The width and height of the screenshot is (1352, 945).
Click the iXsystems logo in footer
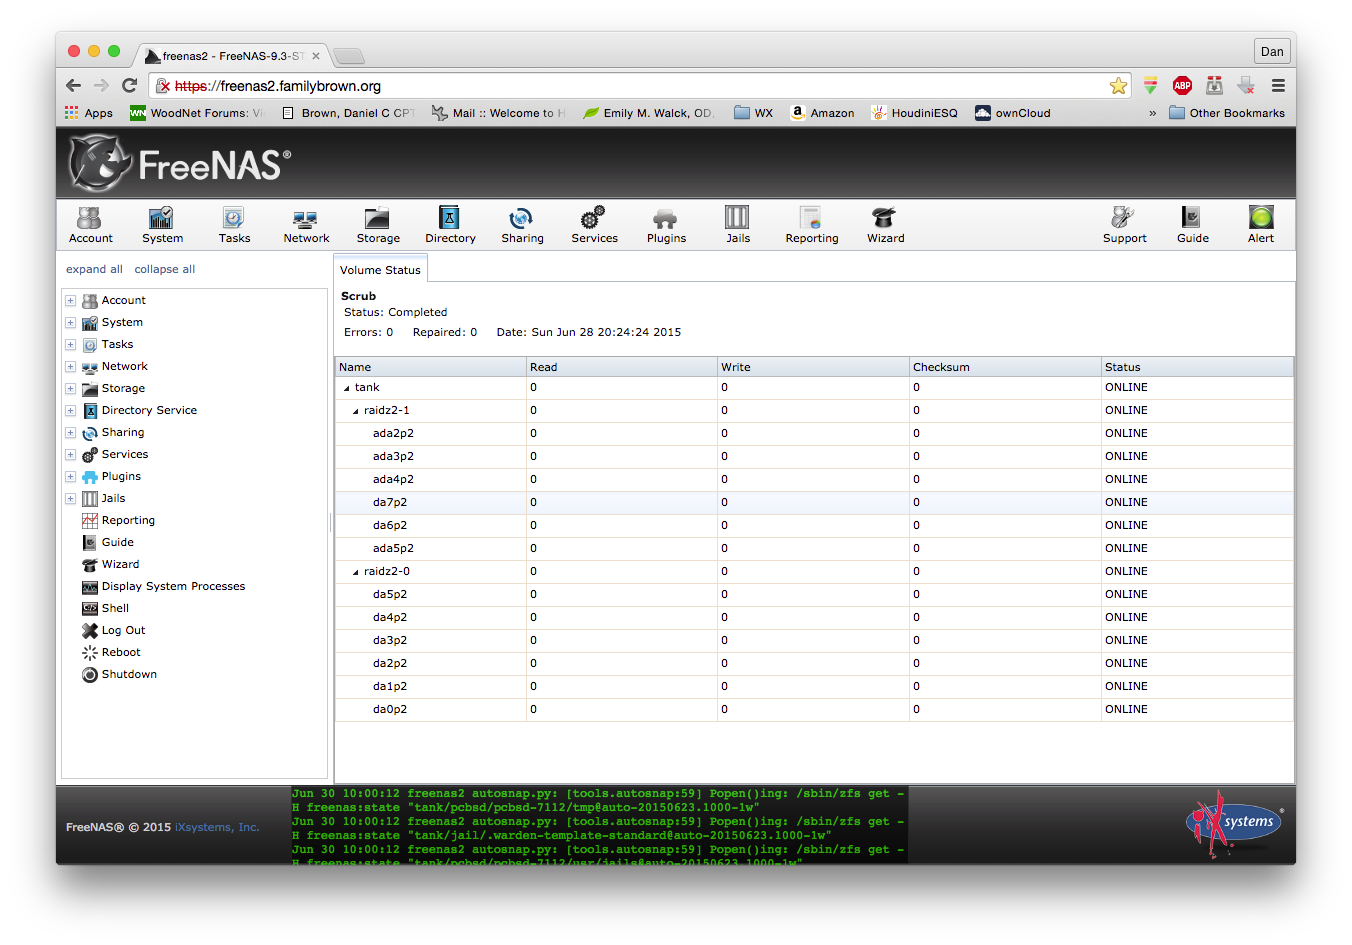tap(1234, 823)
